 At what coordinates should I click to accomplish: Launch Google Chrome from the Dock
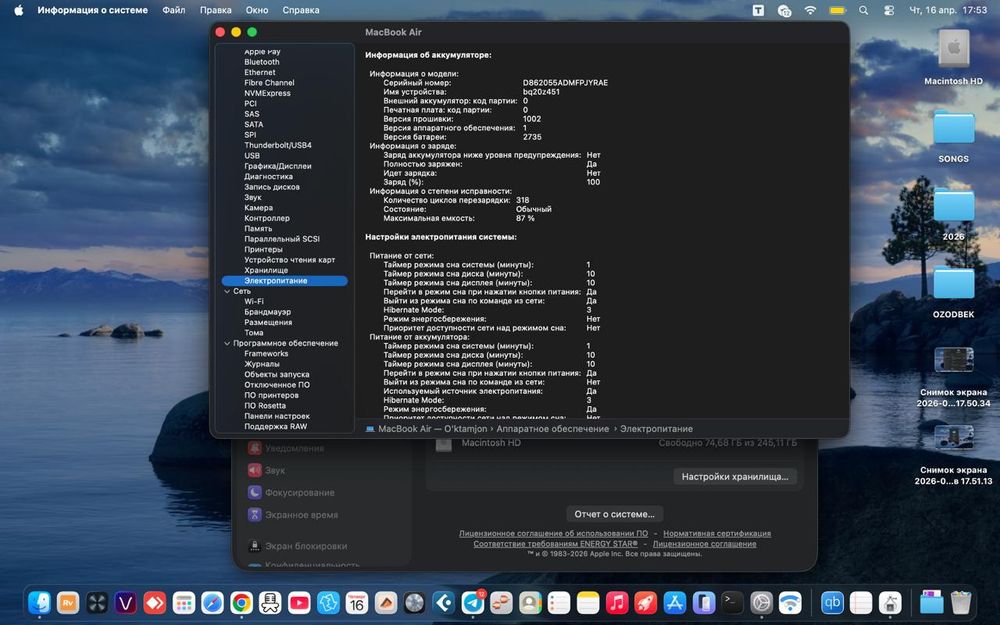(x=241, y=603)
